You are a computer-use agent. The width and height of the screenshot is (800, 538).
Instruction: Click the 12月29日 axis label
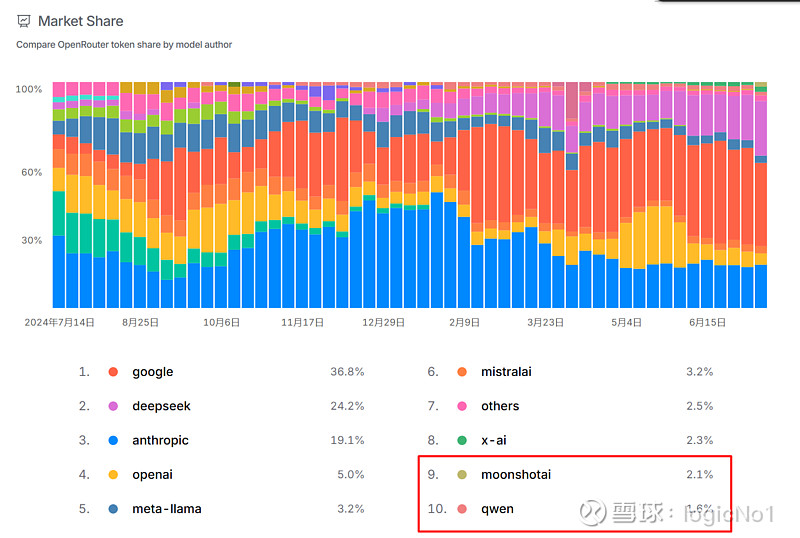pyautogui.click(x=384, y=322)
